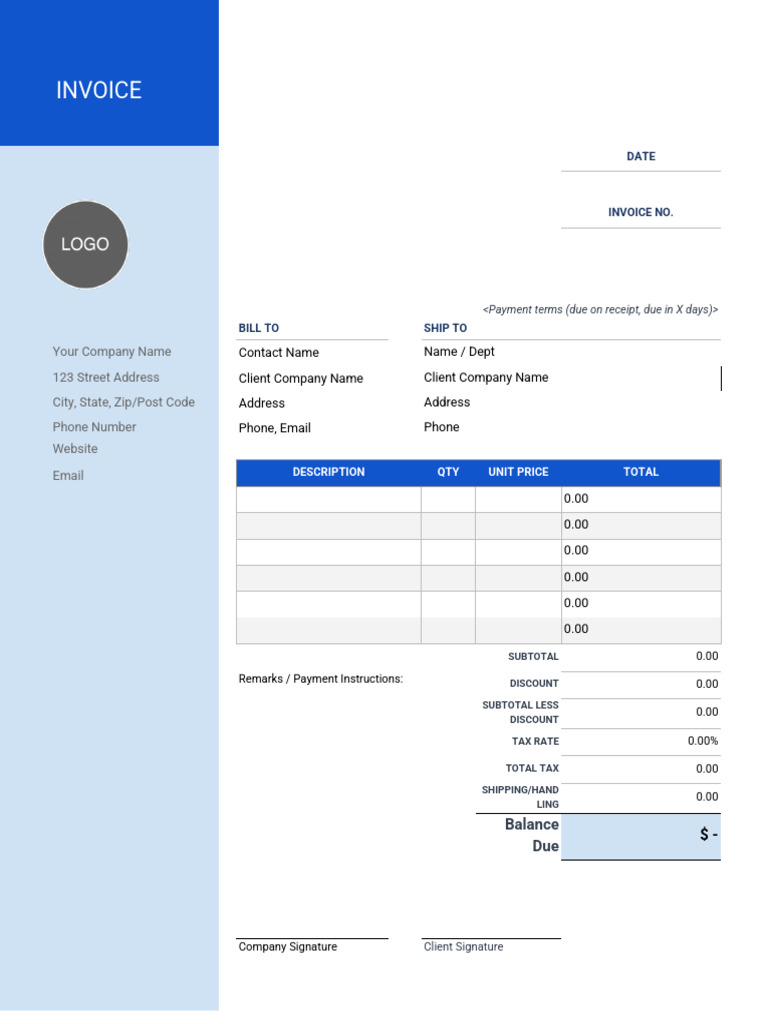Select 'Contact Name' under Bill To
The image size is (768, 1024).
279,353
